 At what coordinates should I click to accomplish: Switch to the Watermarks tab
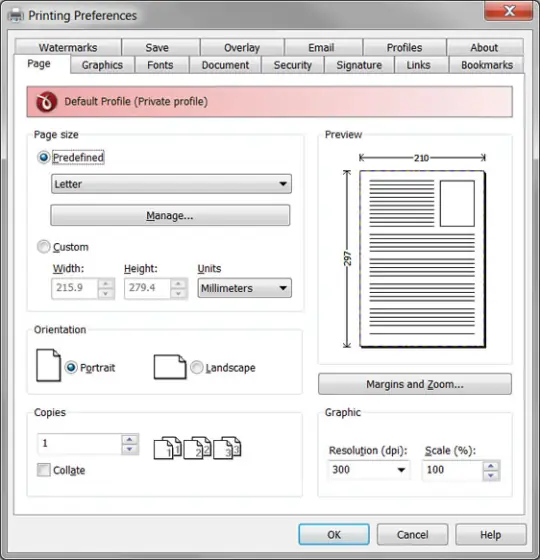point(68,47)
